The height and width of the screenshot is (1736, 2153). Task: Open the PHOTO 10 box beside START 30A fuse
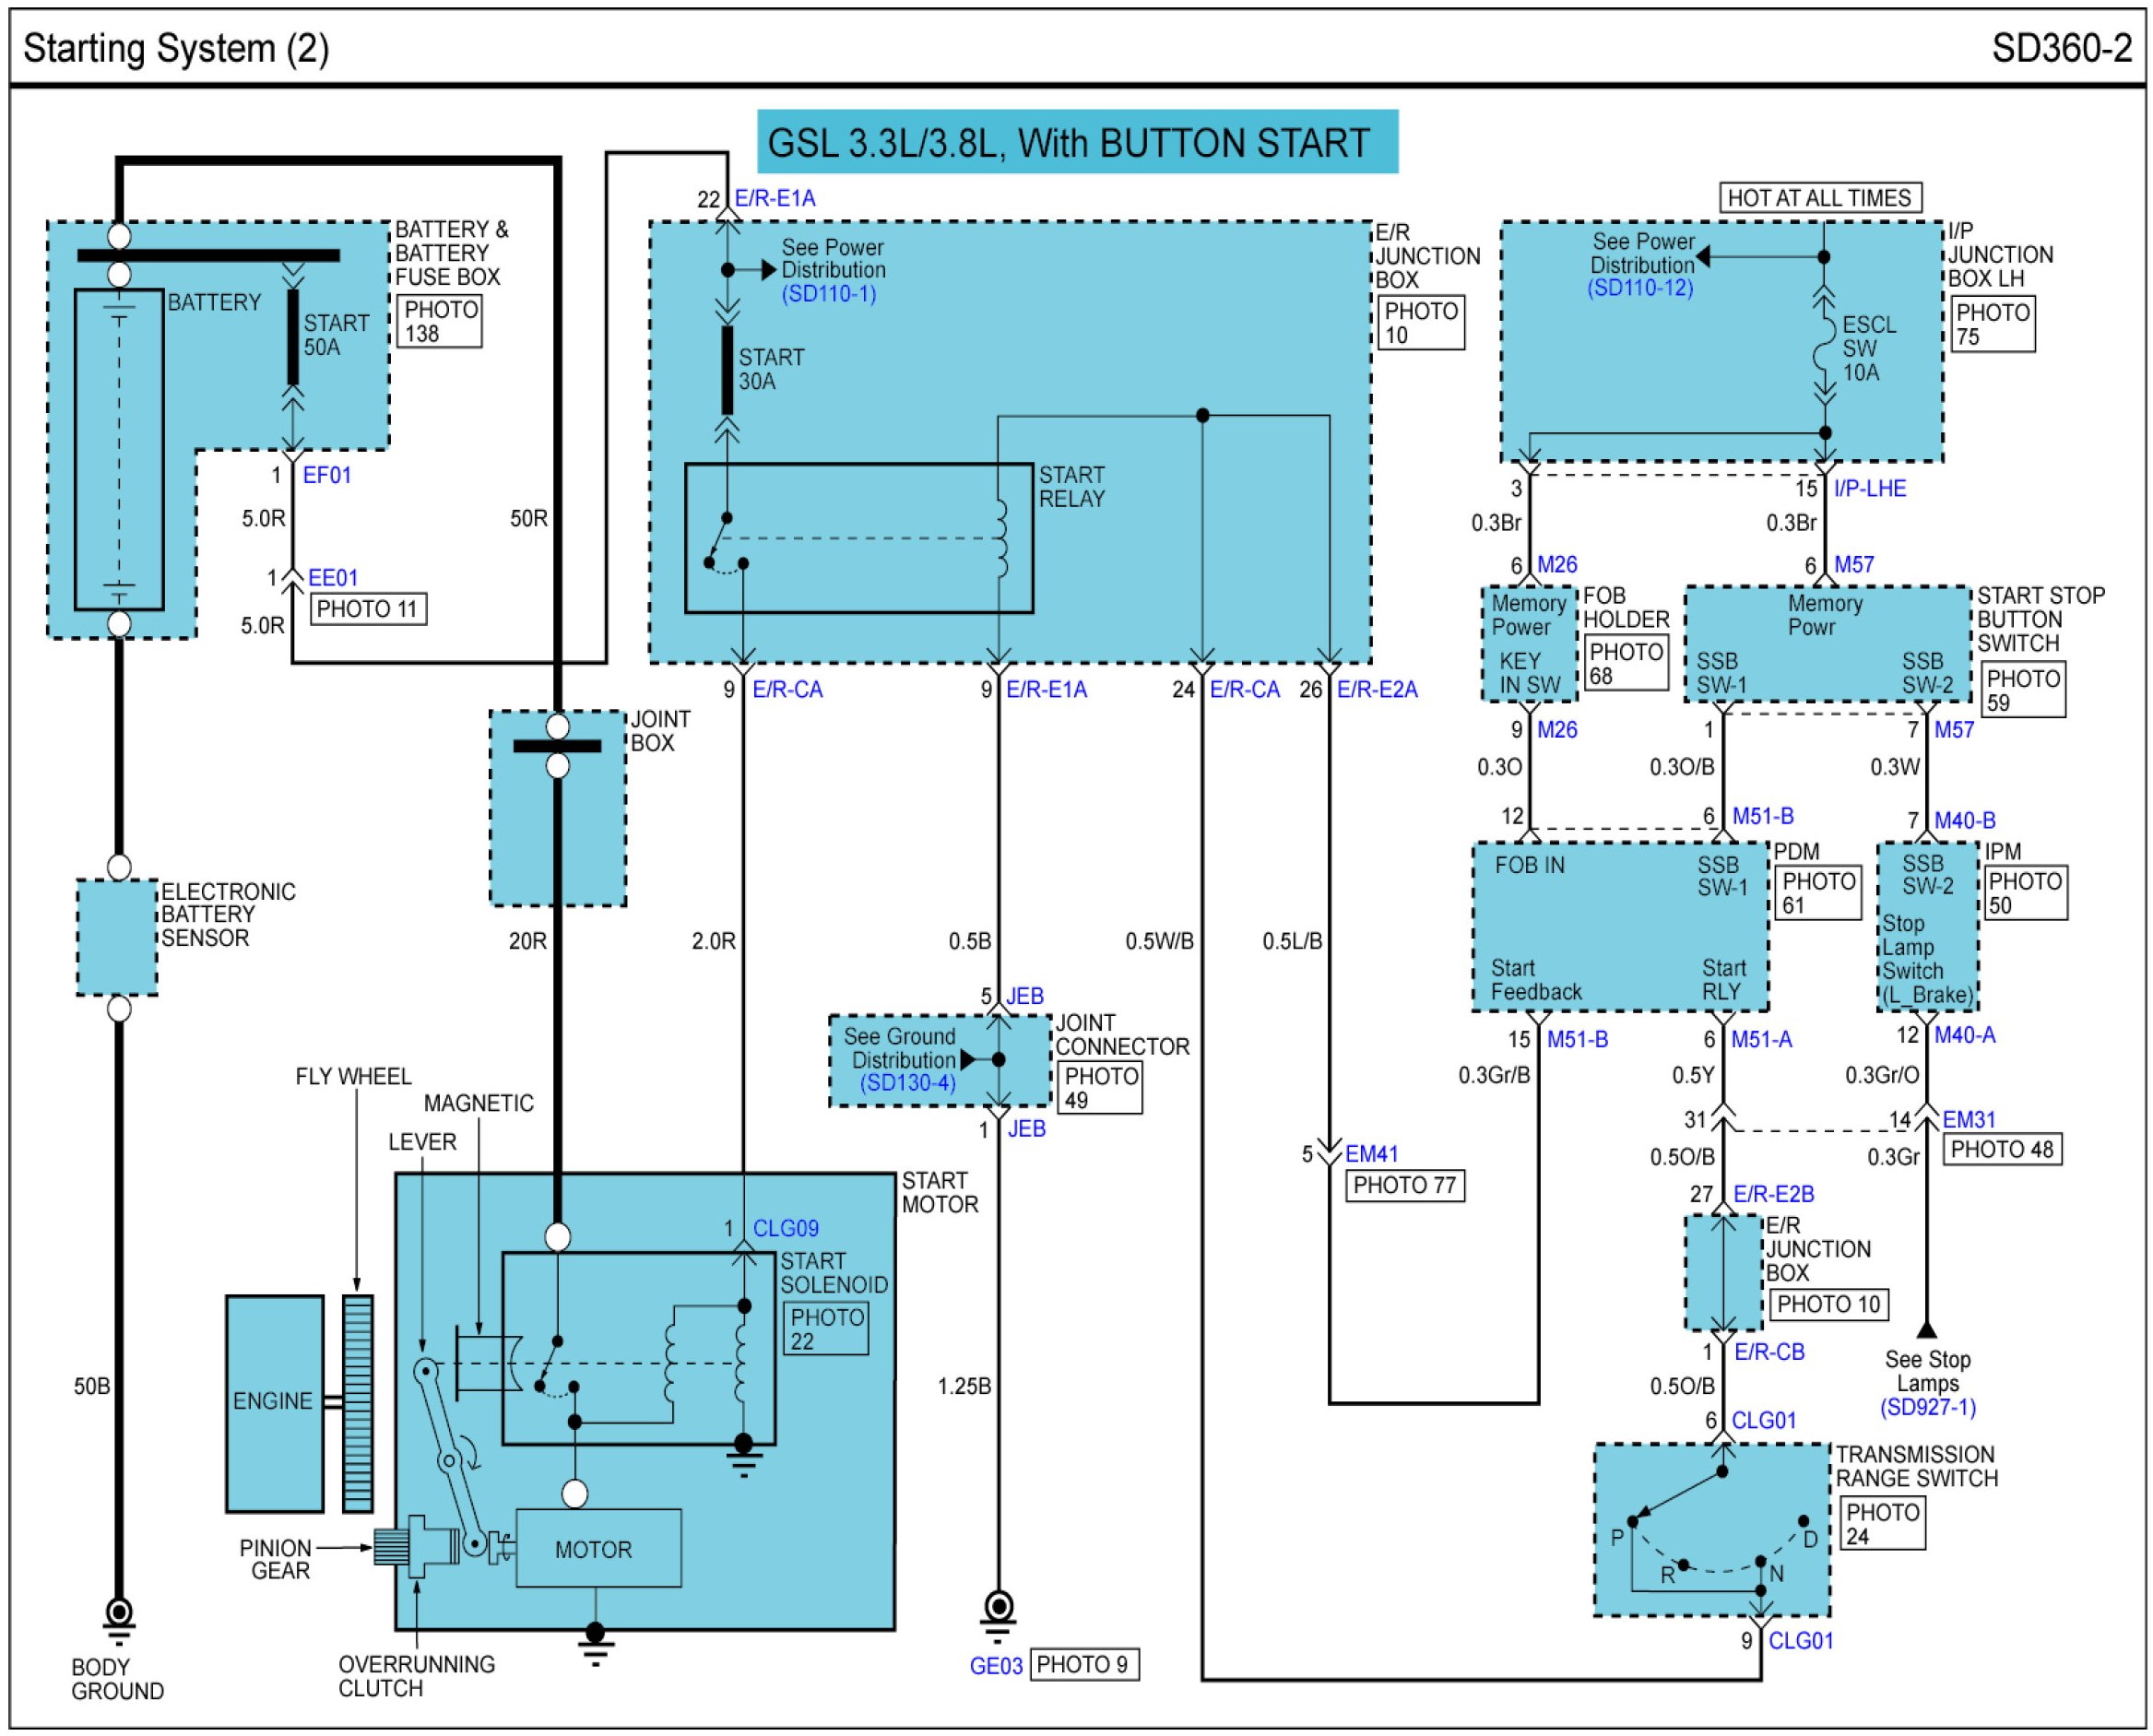[x=1420, y=323]
